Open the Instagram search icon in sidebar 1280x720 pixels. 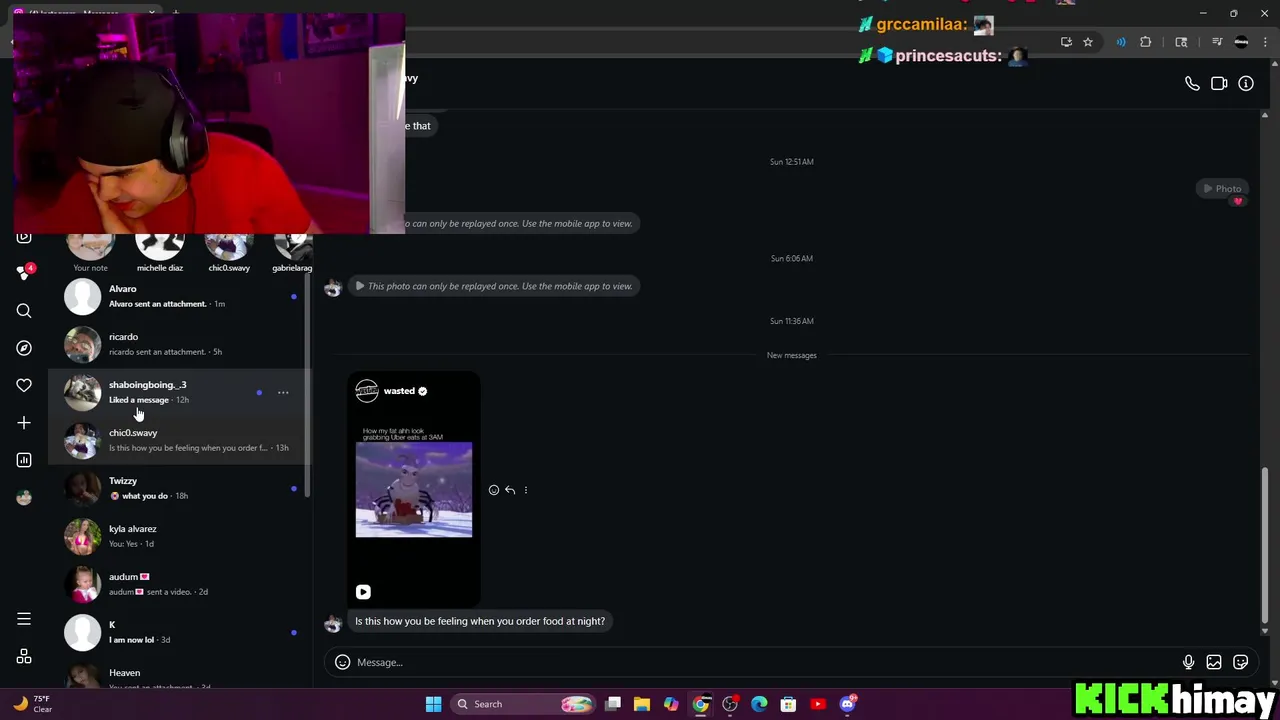coord(24,311)
